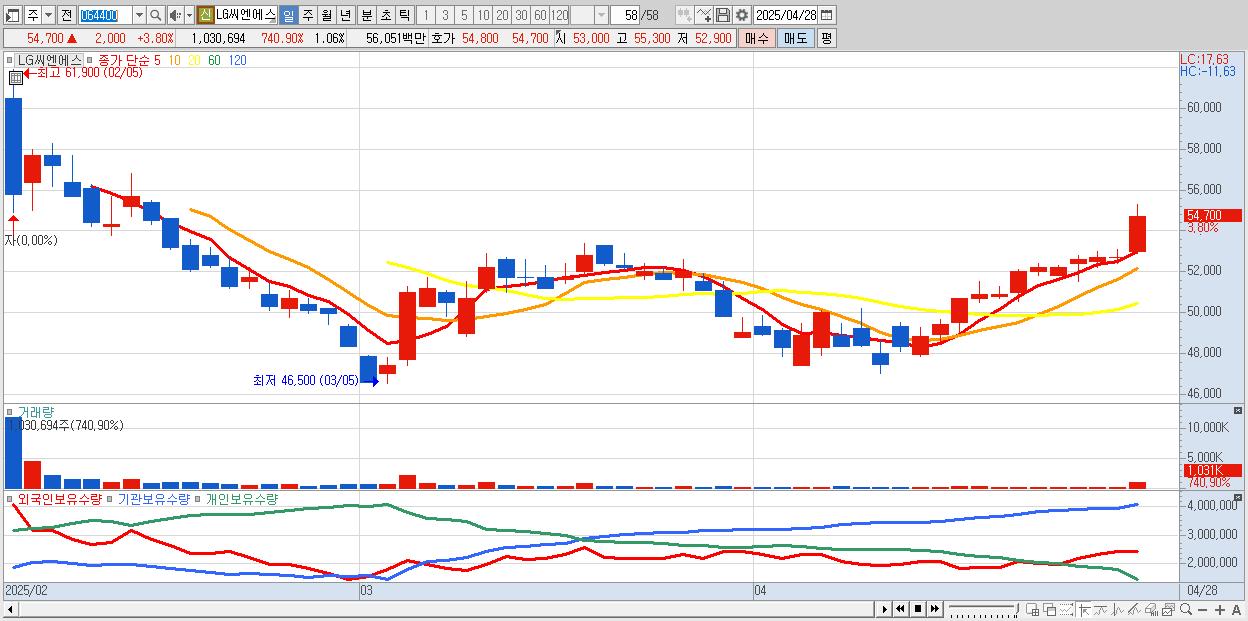Click the moving-average line icon at bottom
1248x621 pixels.
pos(1101,609)
